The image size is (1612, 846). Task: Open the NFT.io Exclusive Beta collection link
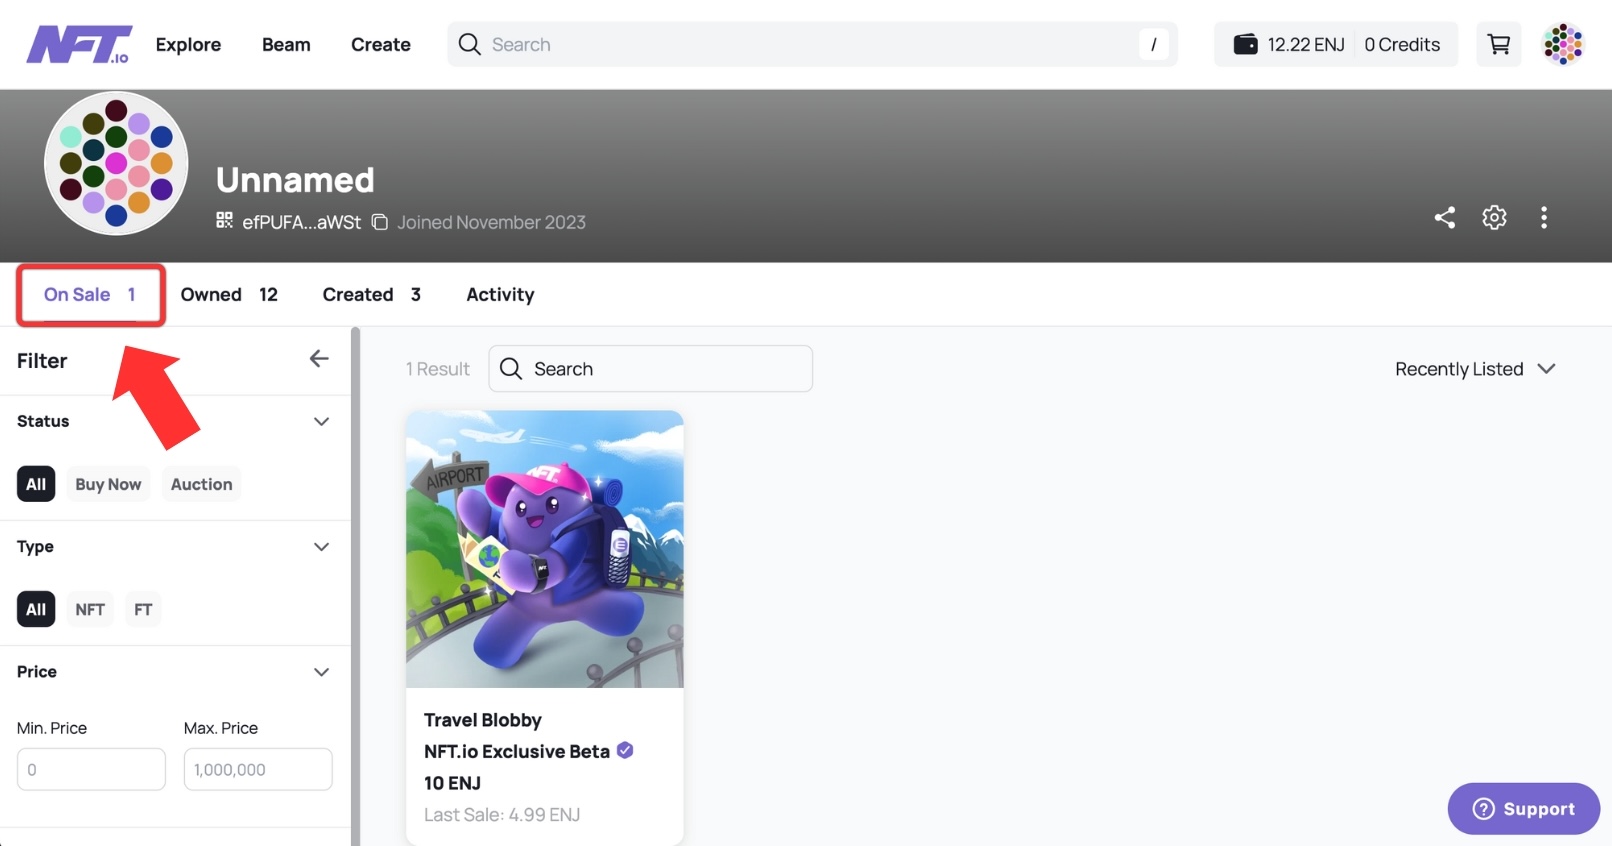517,751
